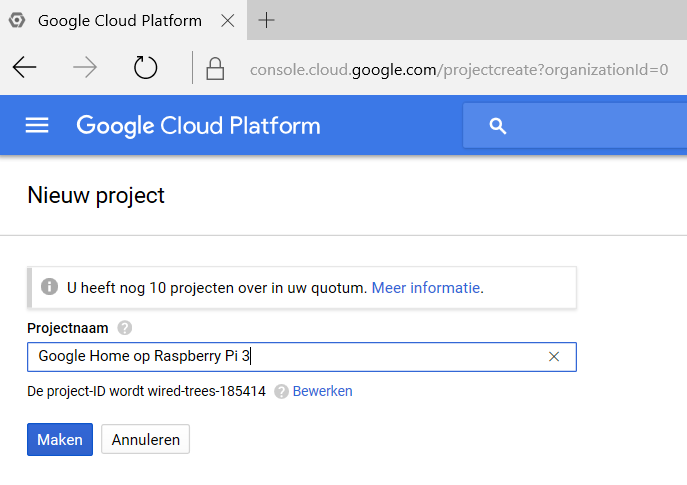Open the Meer informatie link
The width and height of the screenshot is (687, 485).
click(x=427, y=288)
